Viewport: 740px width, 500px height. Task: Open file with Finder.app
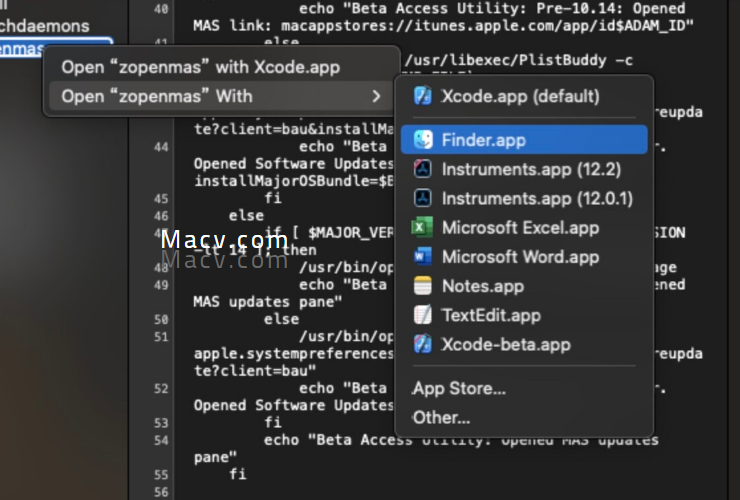pos(524,140)
